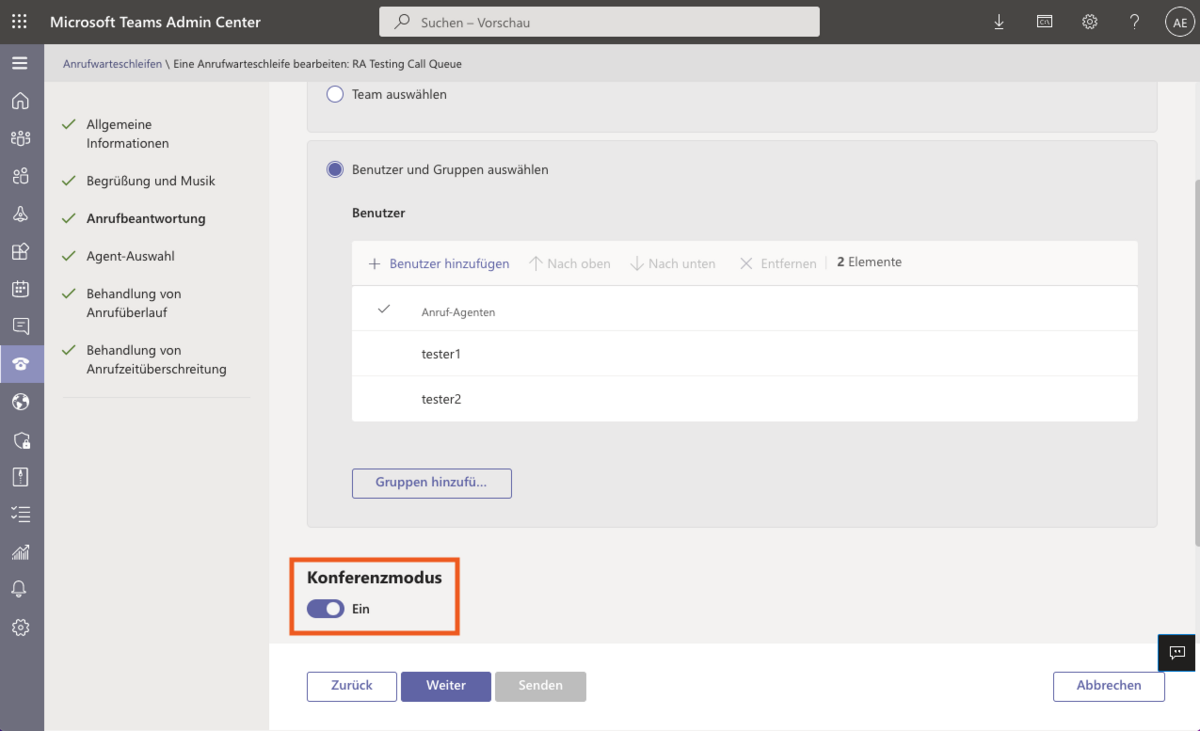Viewport: 1200px width, 731px height.
Task: Open the Voice phone sidebar icon
Action: point(20,364)
